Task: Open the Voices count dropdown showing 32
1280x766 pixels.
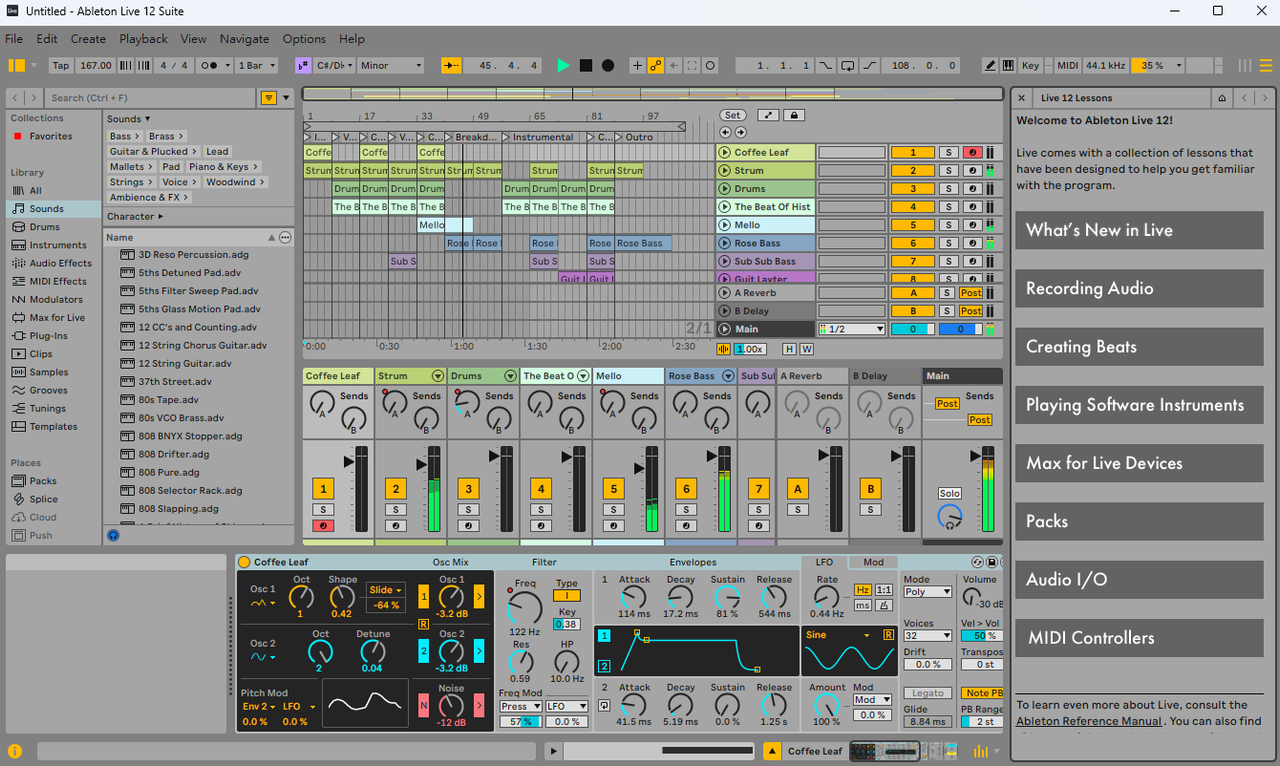Action: point(928,636)
